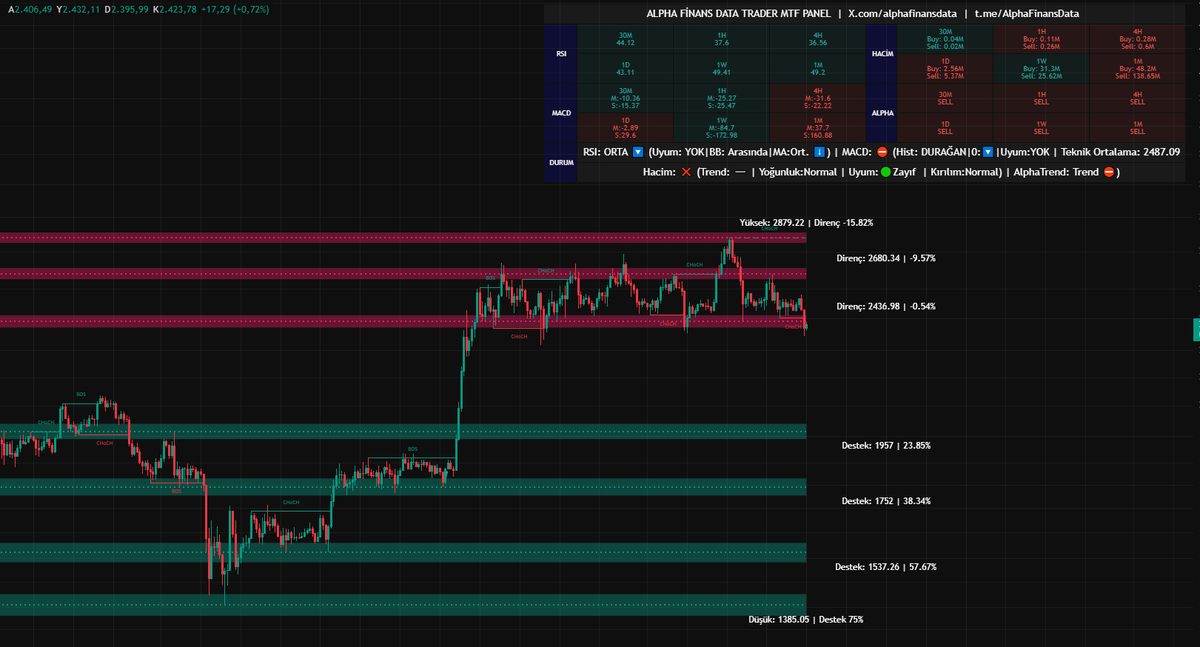Click the RSI 1M cell showing 49.2
This screenshot has height=647, width=1200.
pyautogui.click(x=818, y=68)
